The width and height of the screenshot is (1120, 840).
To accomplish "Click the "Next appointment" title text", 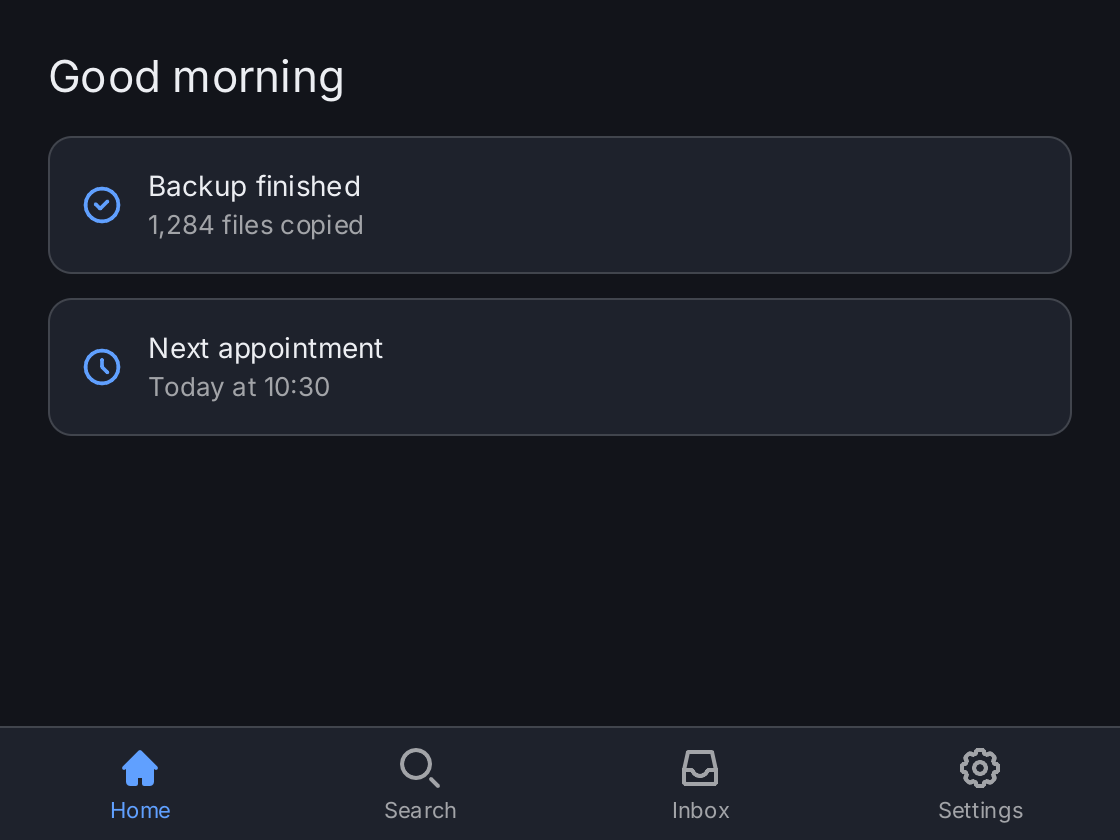I will click(266, 349).
